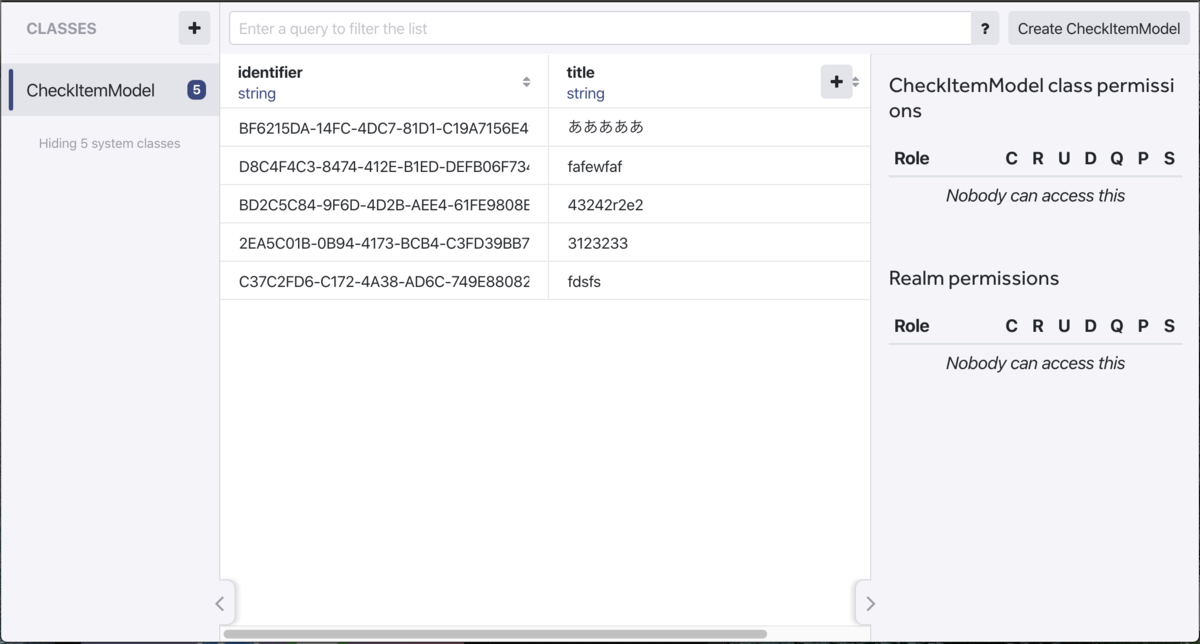Add a new class with plus button
Viewport: 1200px width, 644px height.
click(194, 28)
